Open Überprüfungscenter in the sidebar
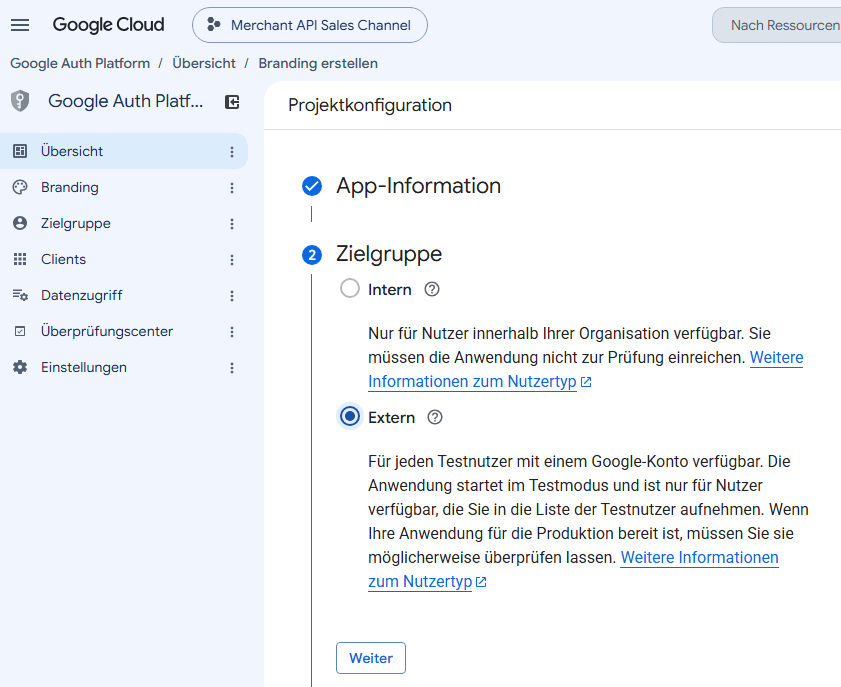Viewport: 841px width, 687px height. (124, 331)
